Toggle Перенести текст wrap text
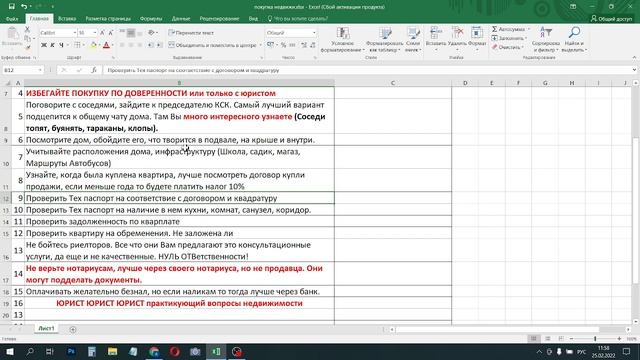This screenshot has height=360, width=640. tap(191, 33)
